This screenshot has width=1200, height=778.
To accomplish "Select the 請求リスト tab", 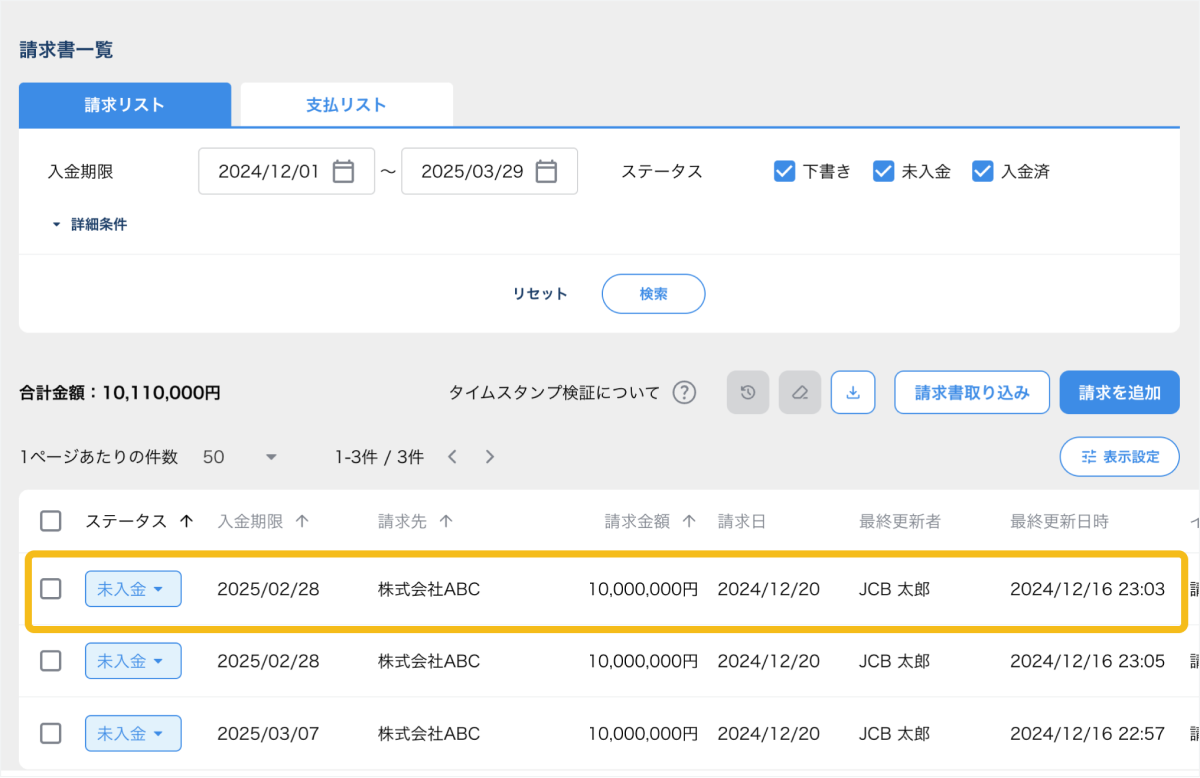I will pos(125,105).
